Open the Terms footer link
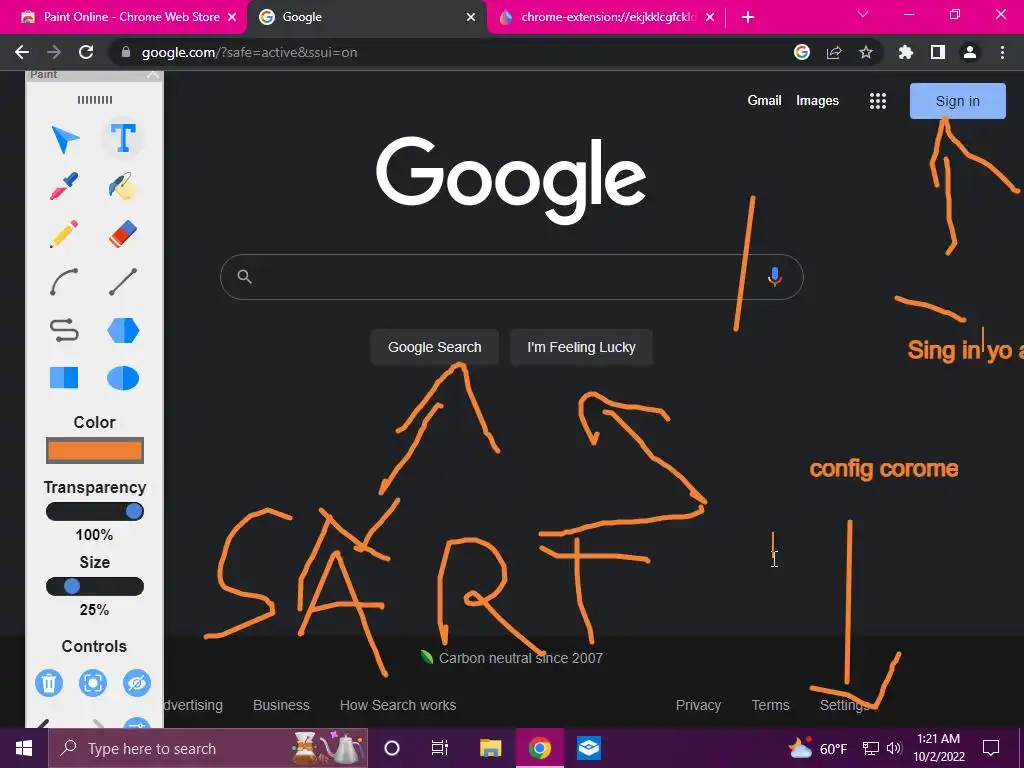 (x=771, y=705)
